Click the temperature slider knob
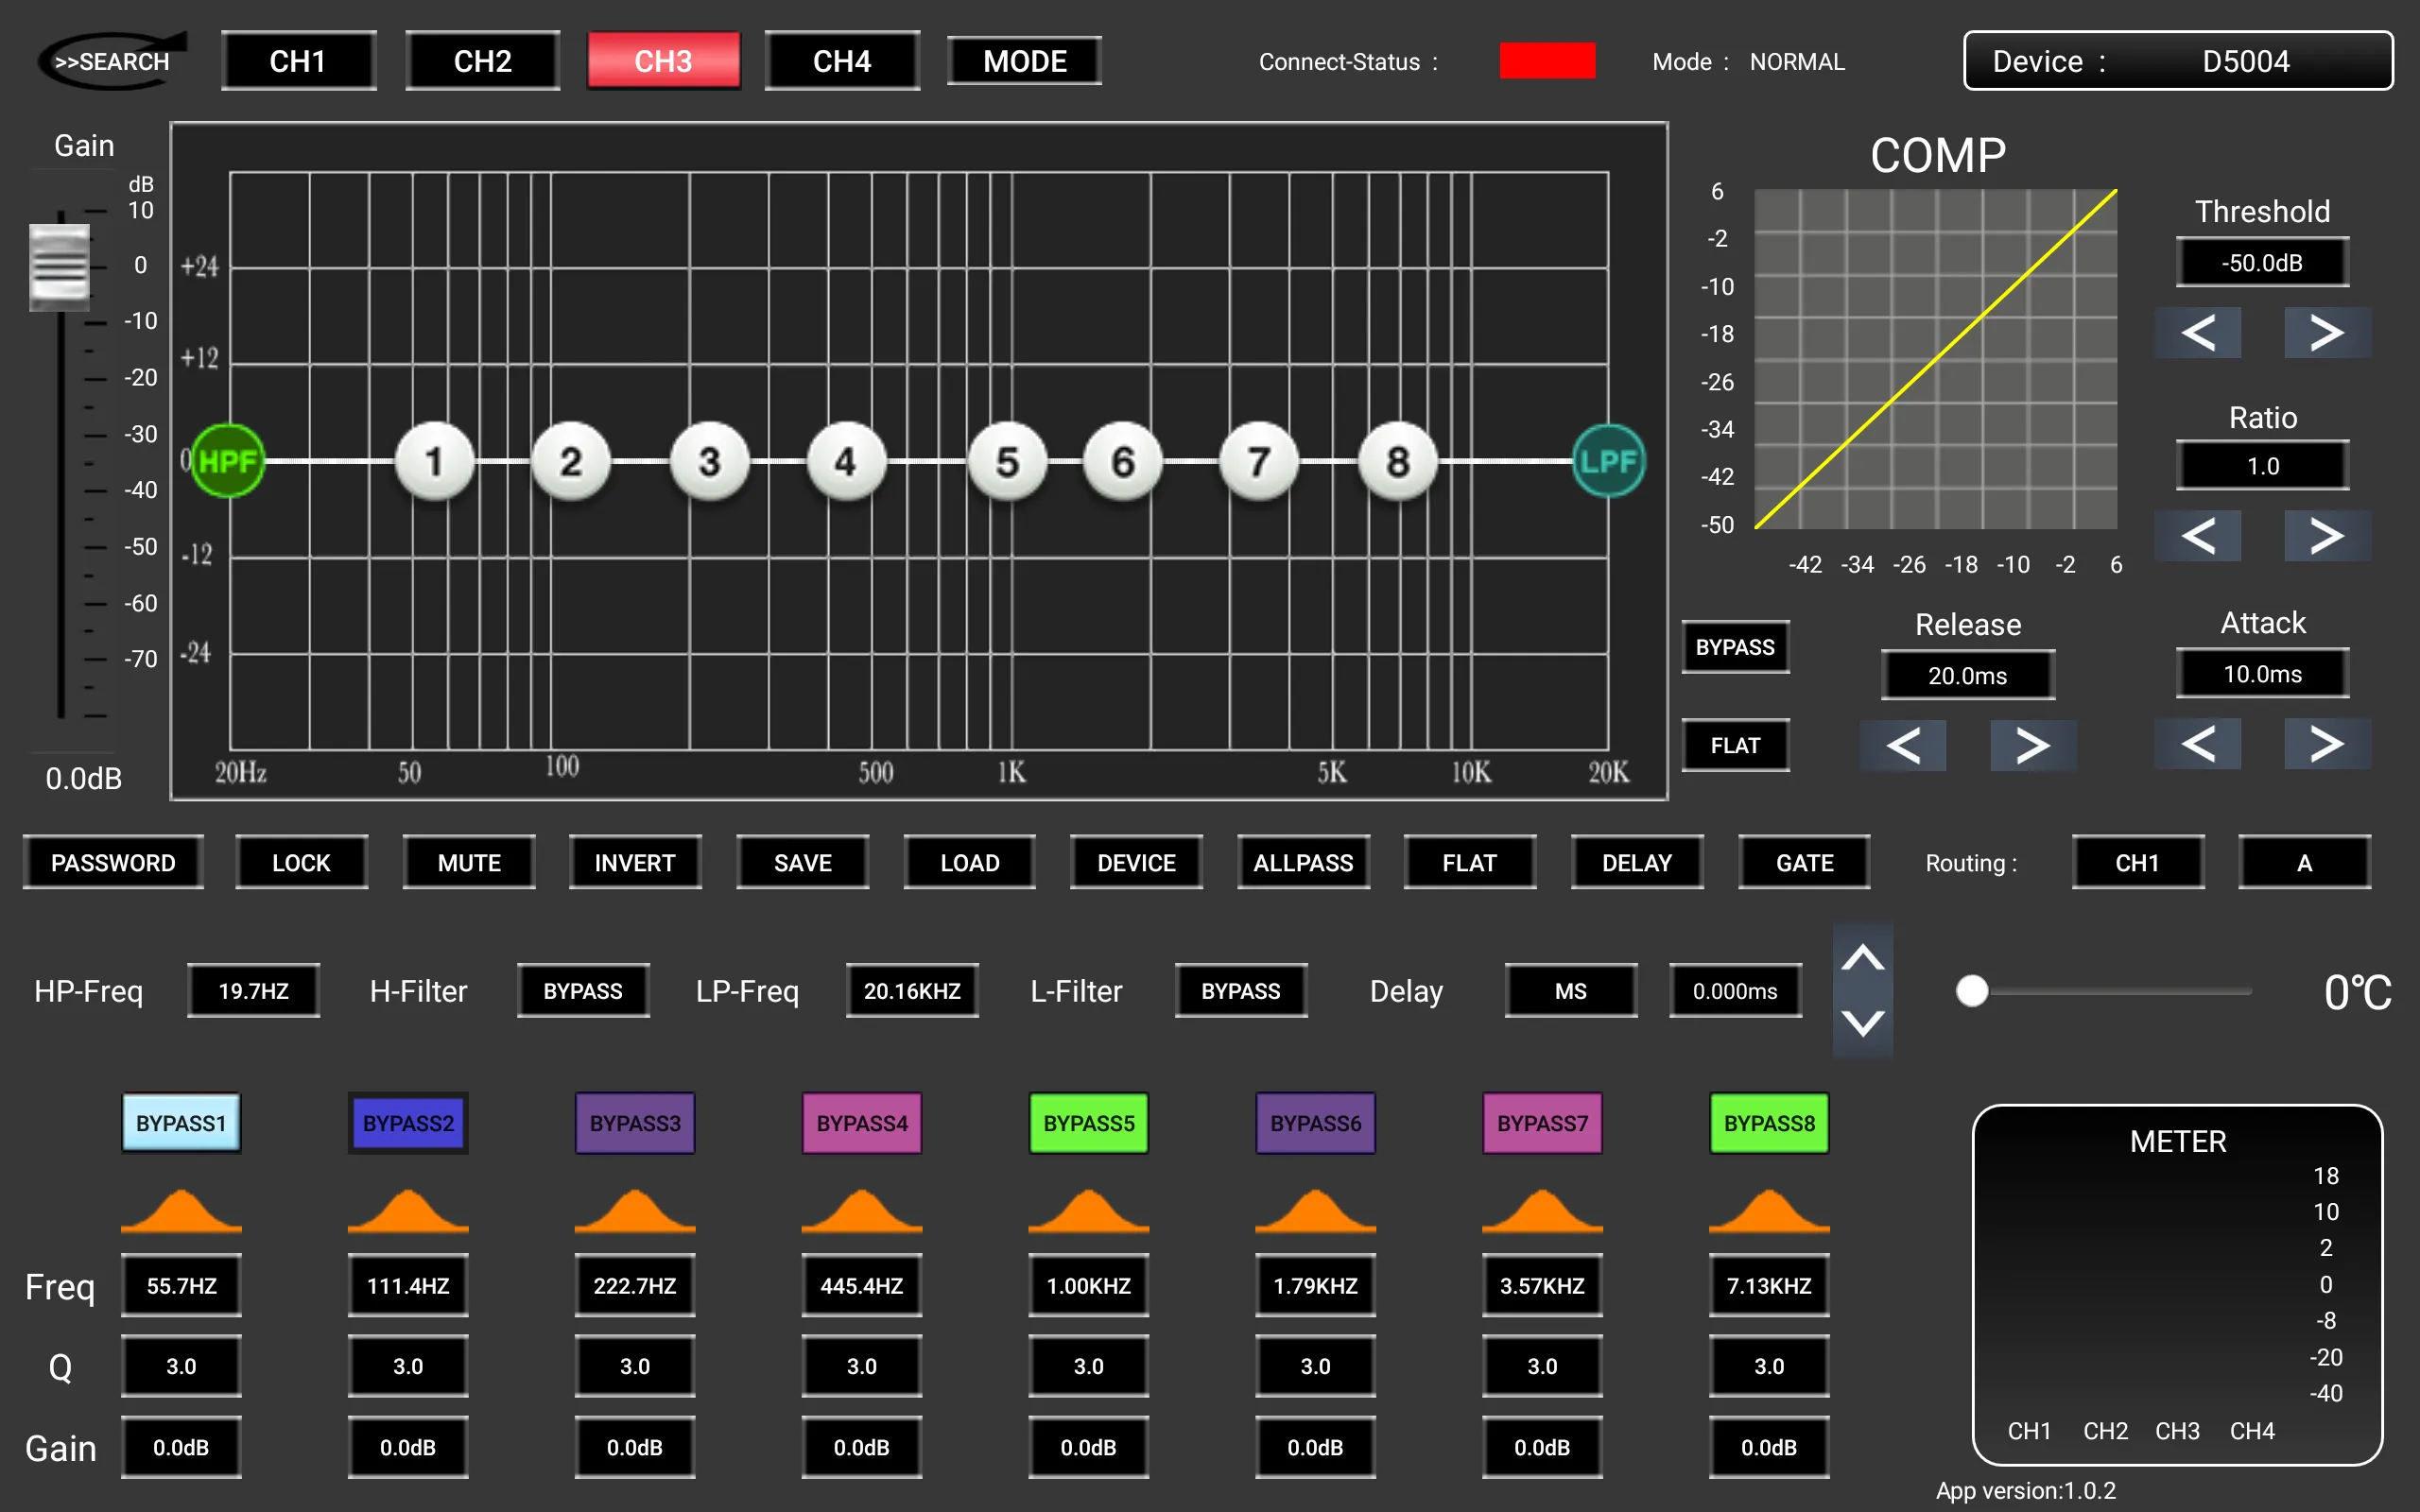This screenshot has width=2420, height=1512. coord(1971,991)
